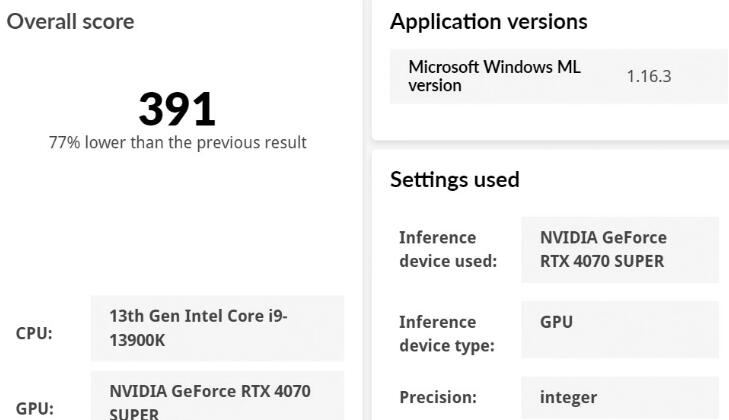Select the 13th Gen Intel Core i9-13900K field
This screenshot has width=729, height=420.
217,327
